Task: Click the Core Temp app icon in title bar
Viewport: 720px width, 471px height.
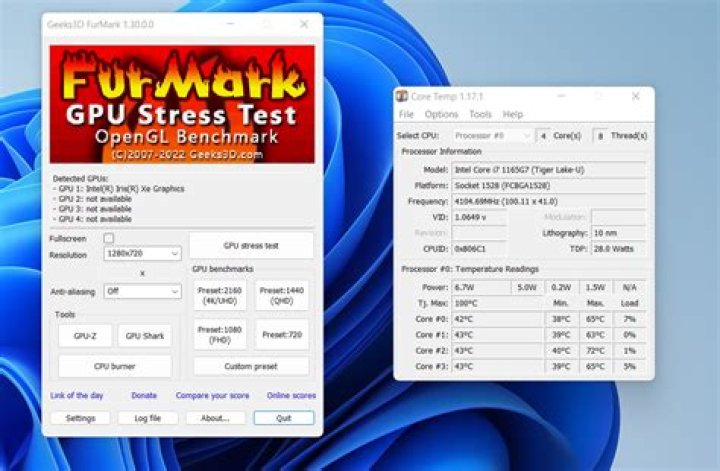Action: pyautogui.click(x=402, y=96)
